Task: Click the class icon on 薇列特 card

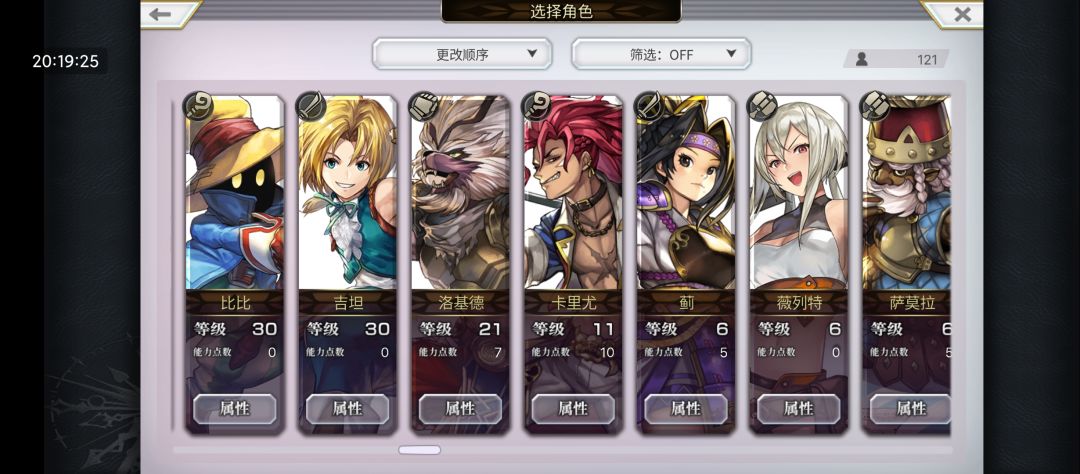Action: tap(762, 106)
